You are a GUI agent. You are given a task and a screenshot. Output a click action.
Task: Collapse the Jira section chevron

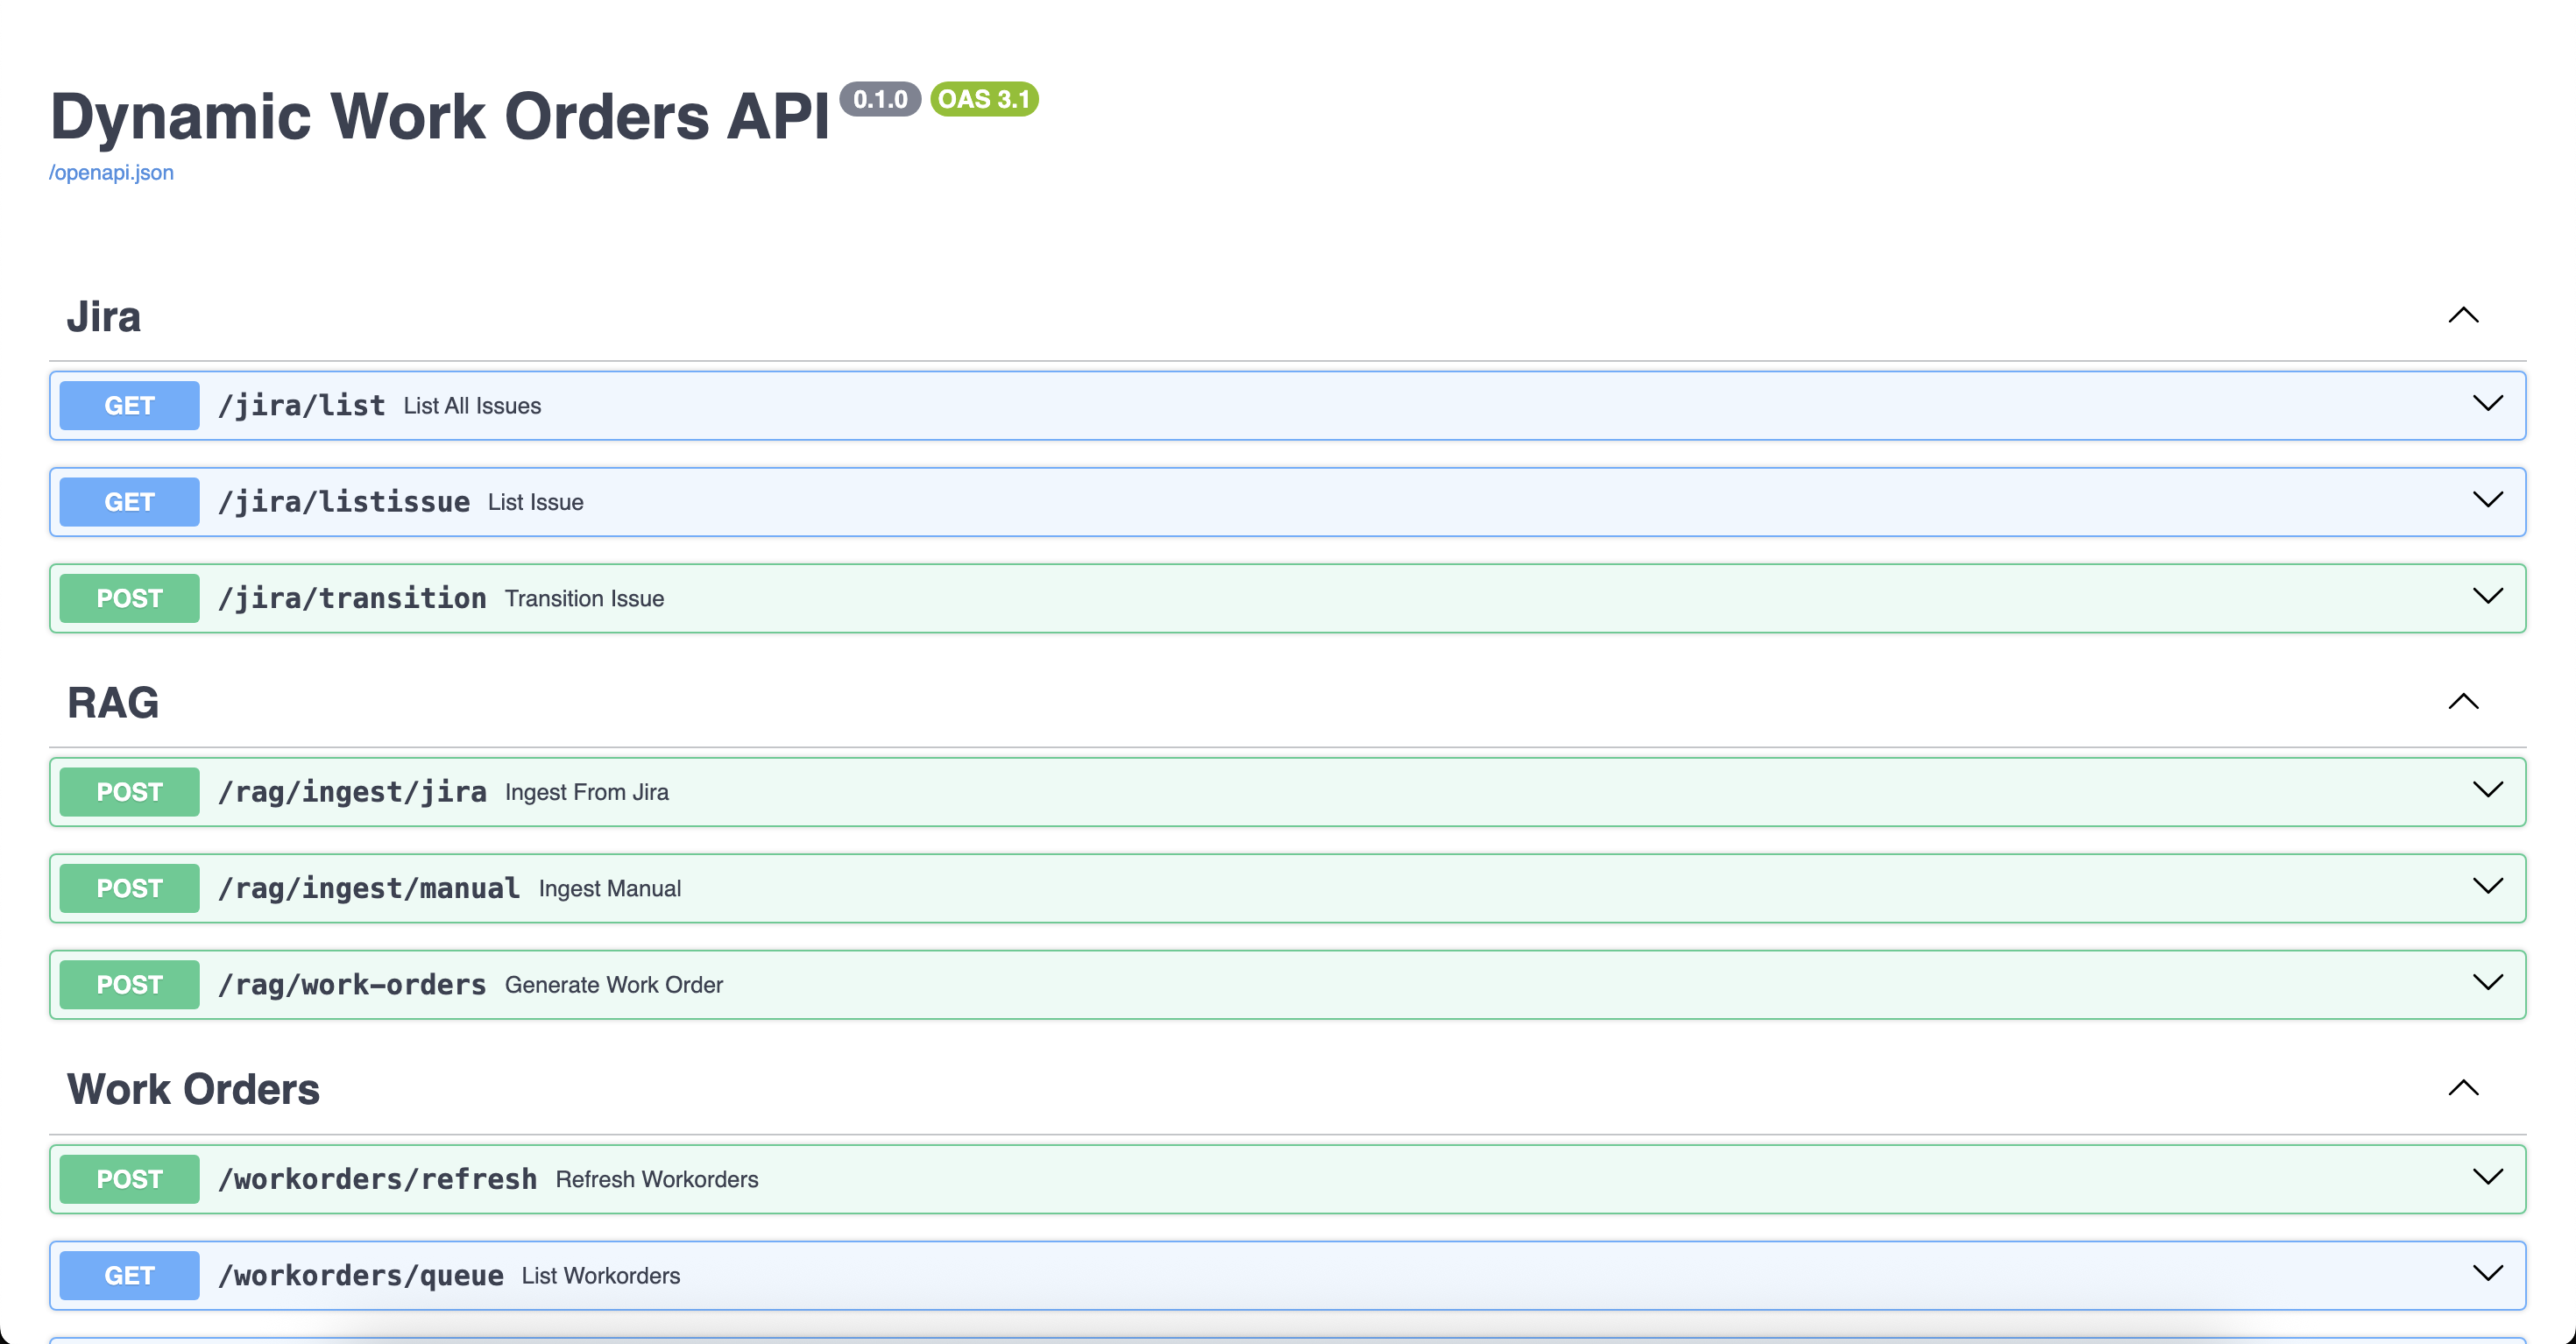2463,316
